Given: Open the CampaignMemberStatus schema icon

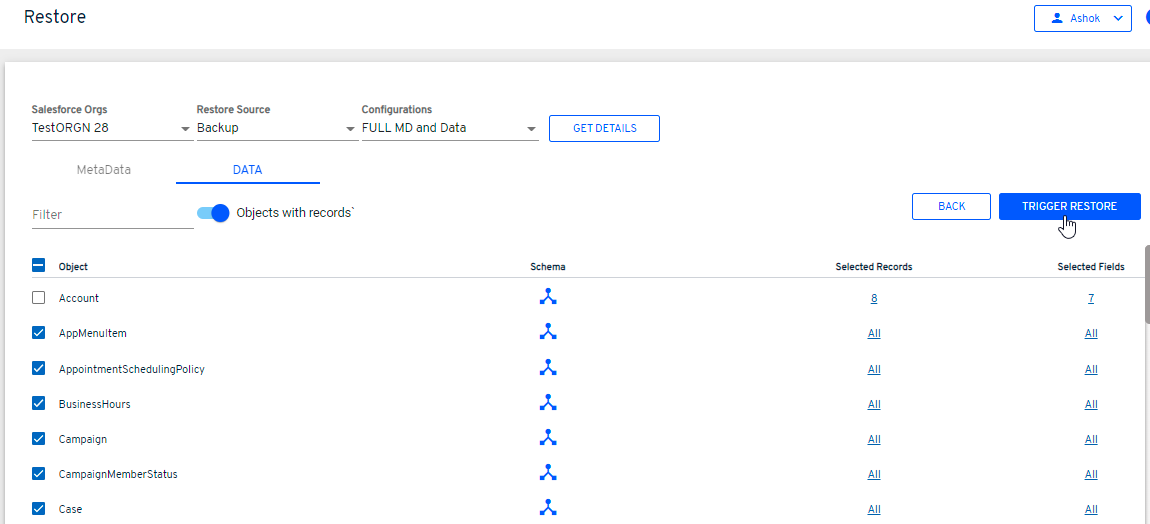Looking at the screenshot, I should (547, 473).
